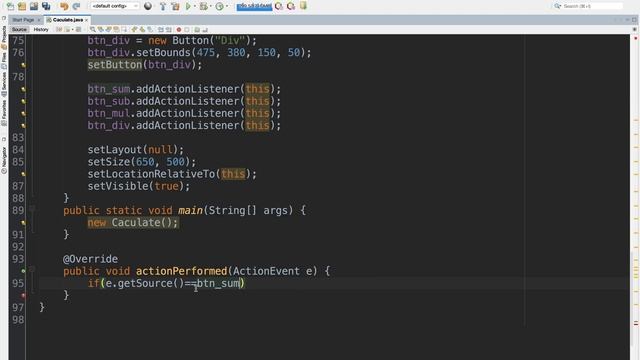Open the Navigator side panel
Viewport: 640px width, 360px height.
[4, 160]
